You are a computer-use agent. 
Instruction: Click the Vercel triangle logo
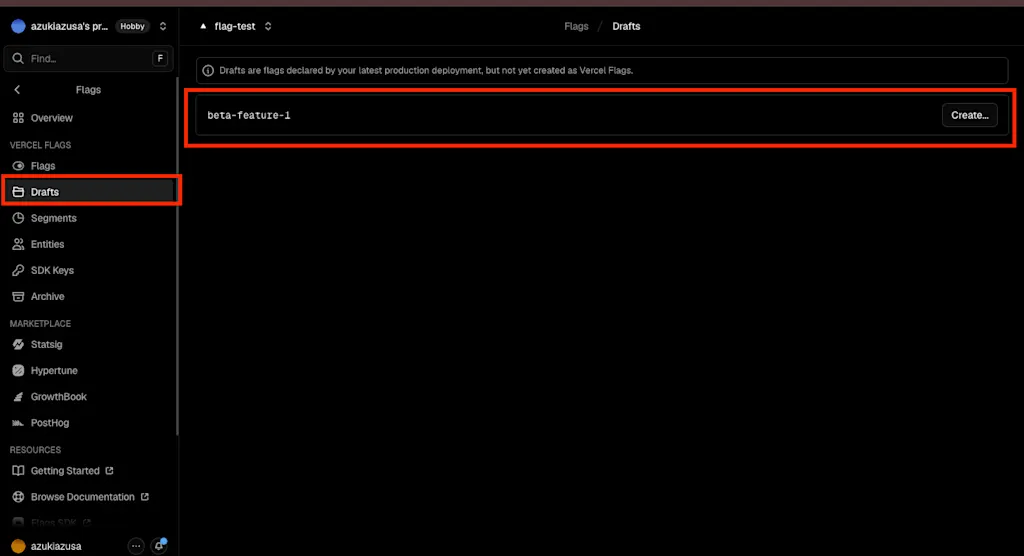tap(203, 26)
